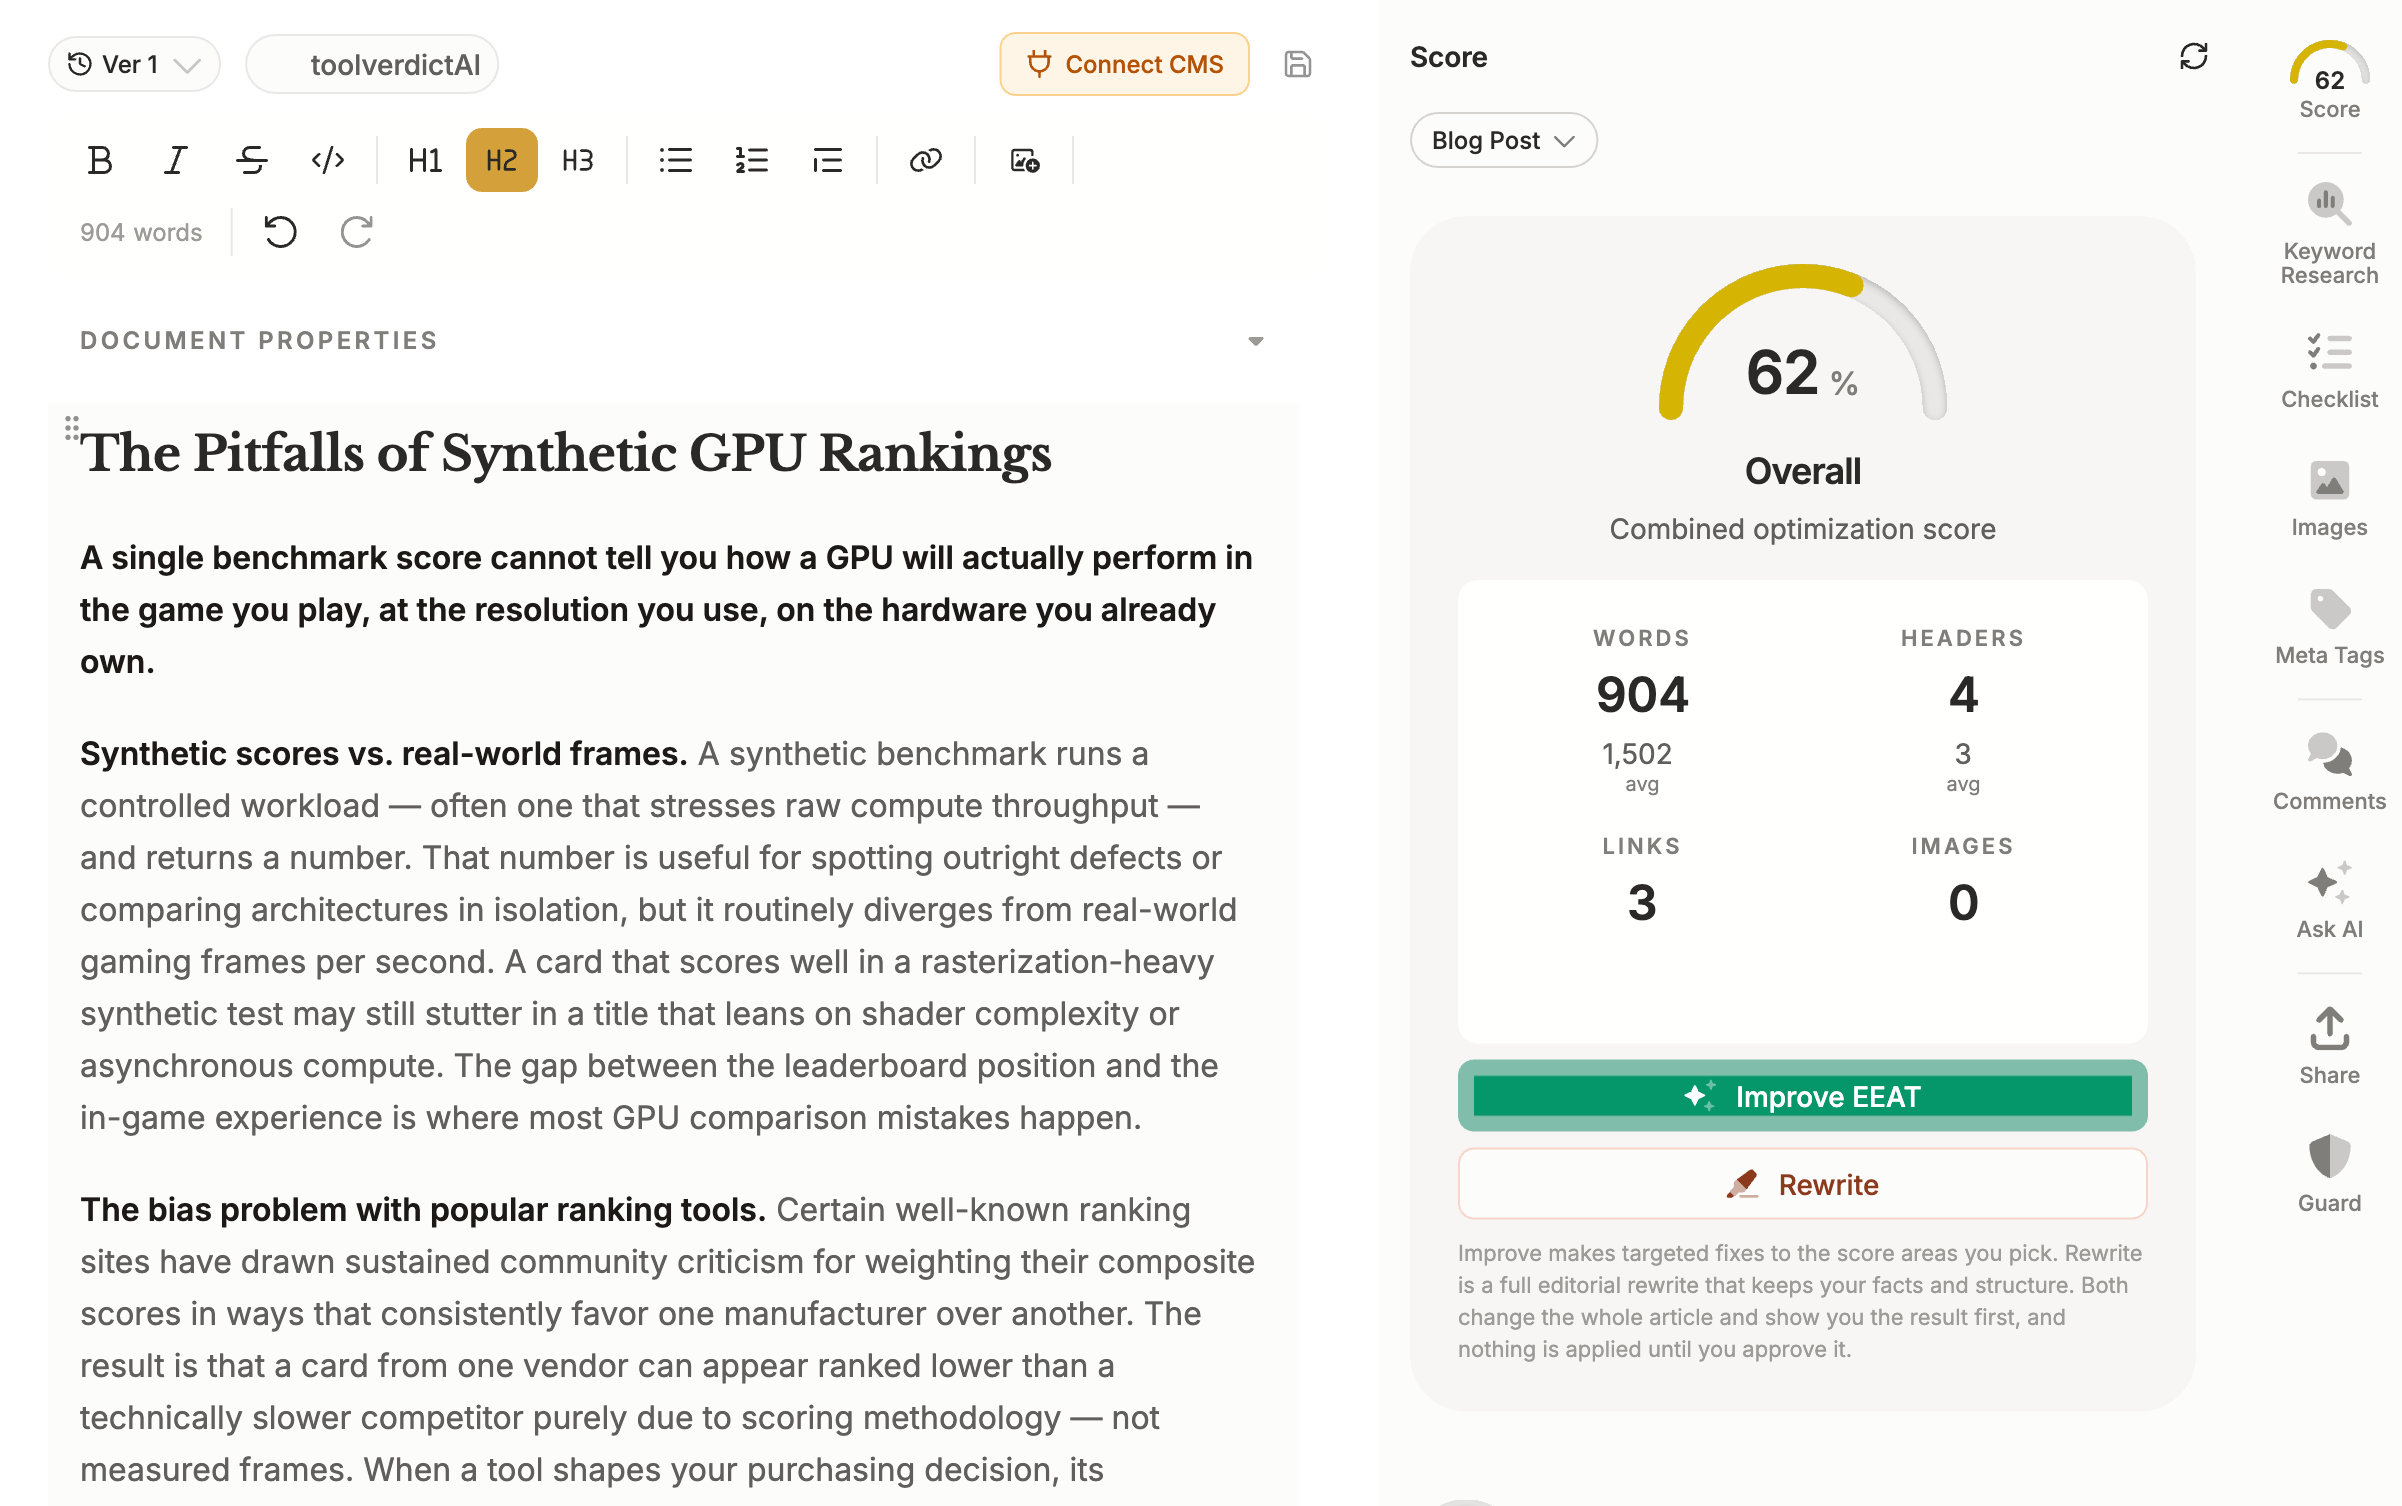This screenshot has height=1506, width=2402.
Task: Click the indented list icon
Action: pyautogui.click(x=828, y=160)
